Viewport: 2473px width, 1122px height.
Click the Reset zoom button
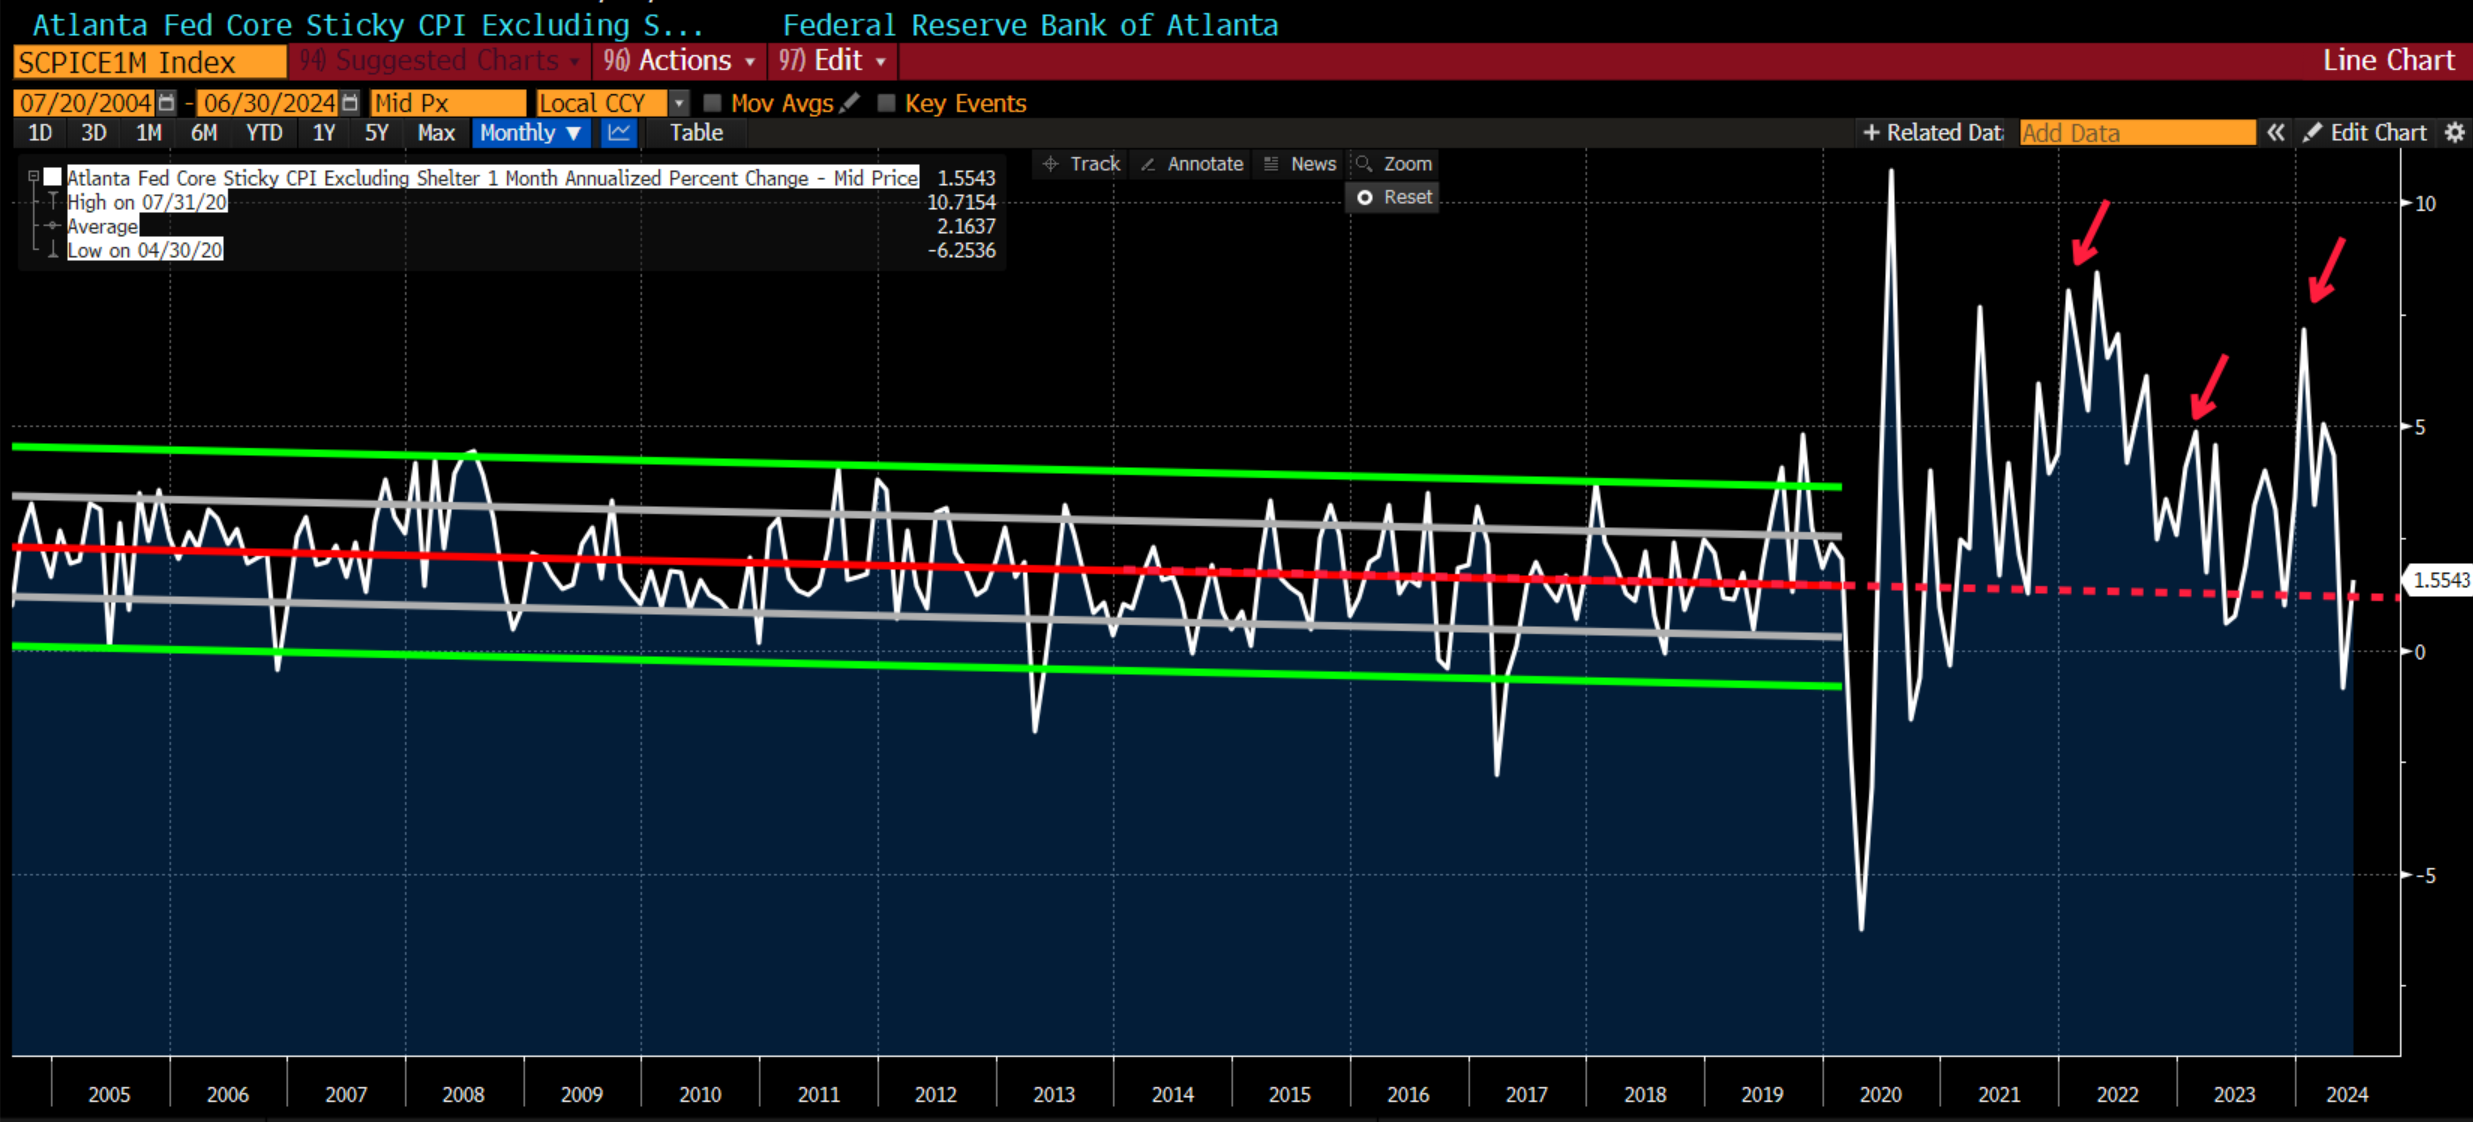[1394, 197]
